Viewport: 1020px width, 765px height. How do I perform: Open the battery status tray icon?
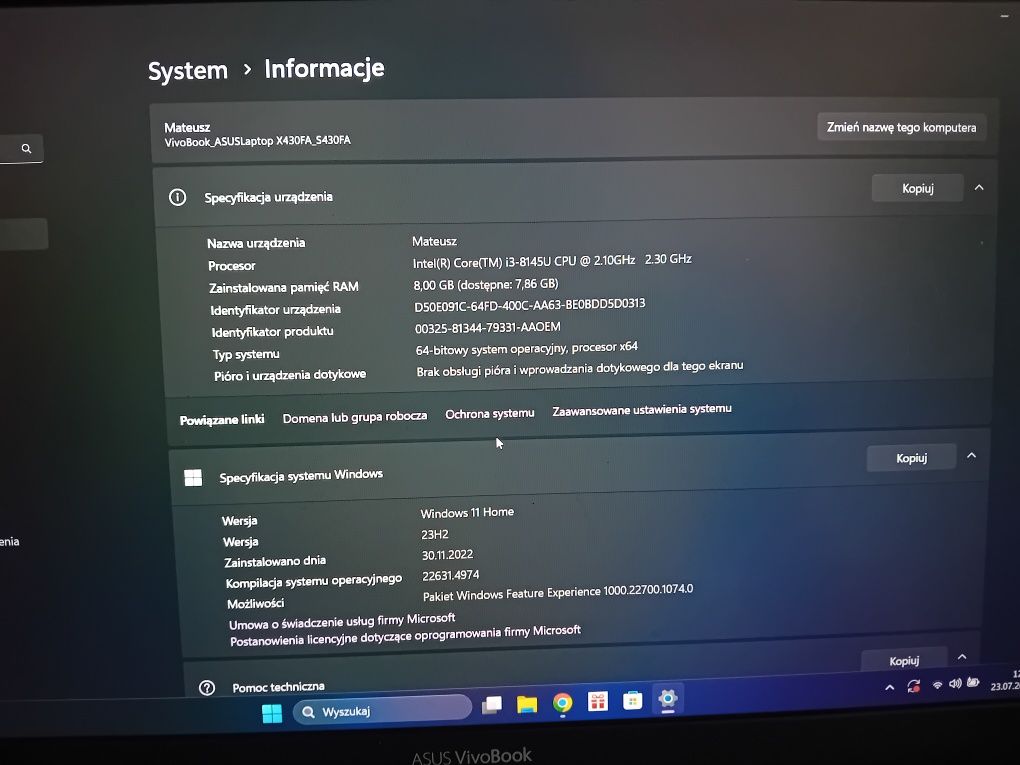tap(973, 682)
